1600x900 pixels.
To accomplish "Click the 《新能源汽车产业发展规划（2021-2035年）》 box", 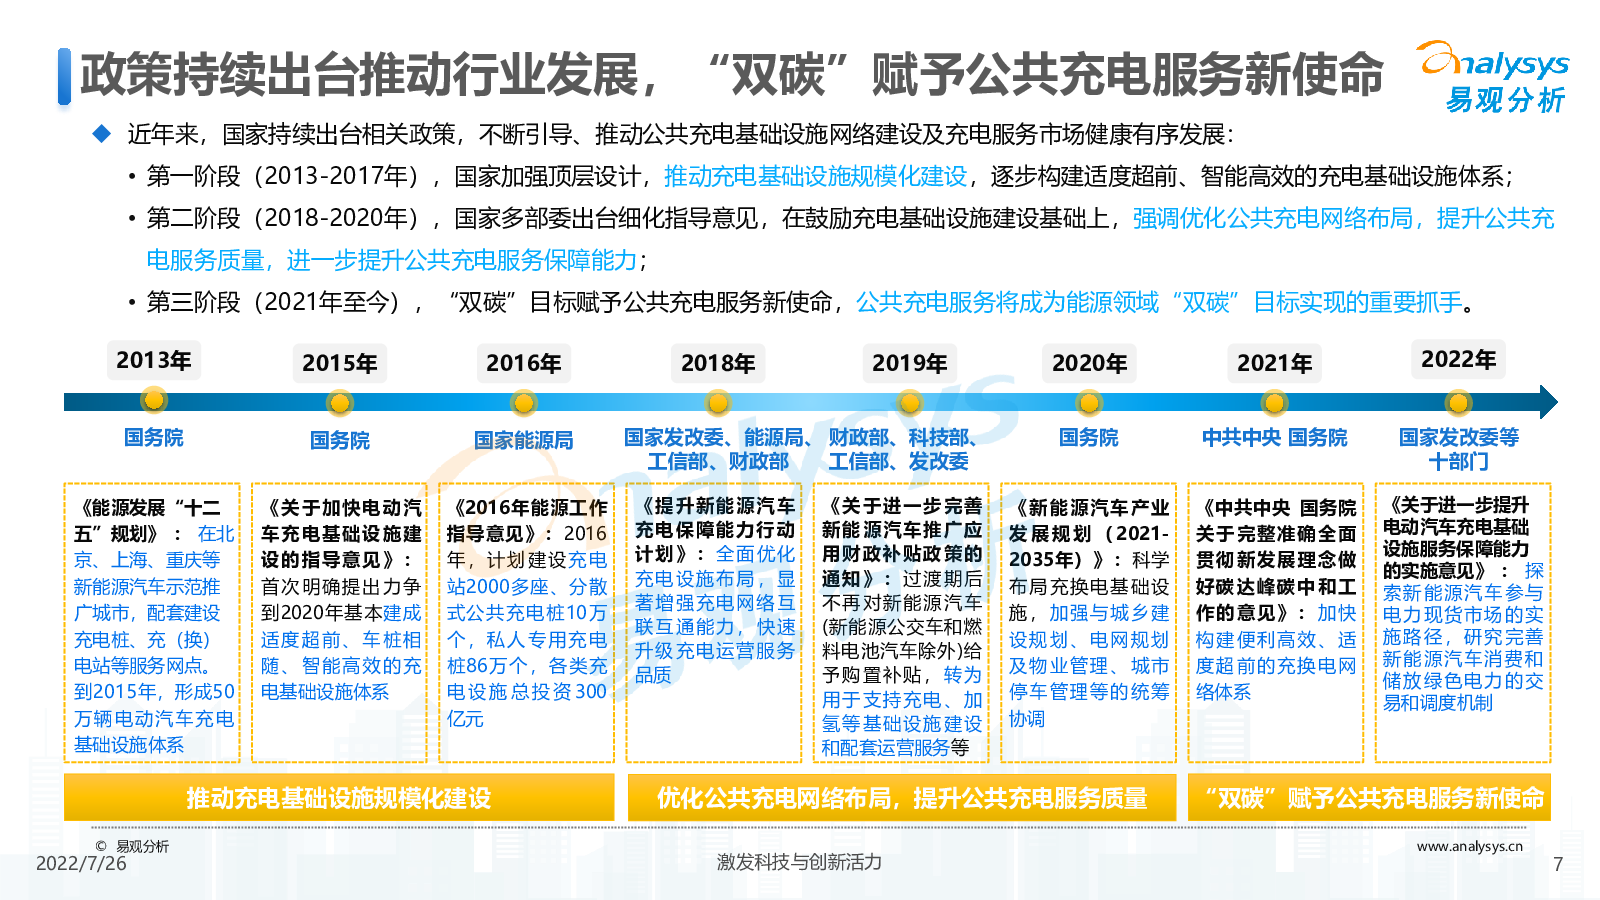I will coord(1088,623).
